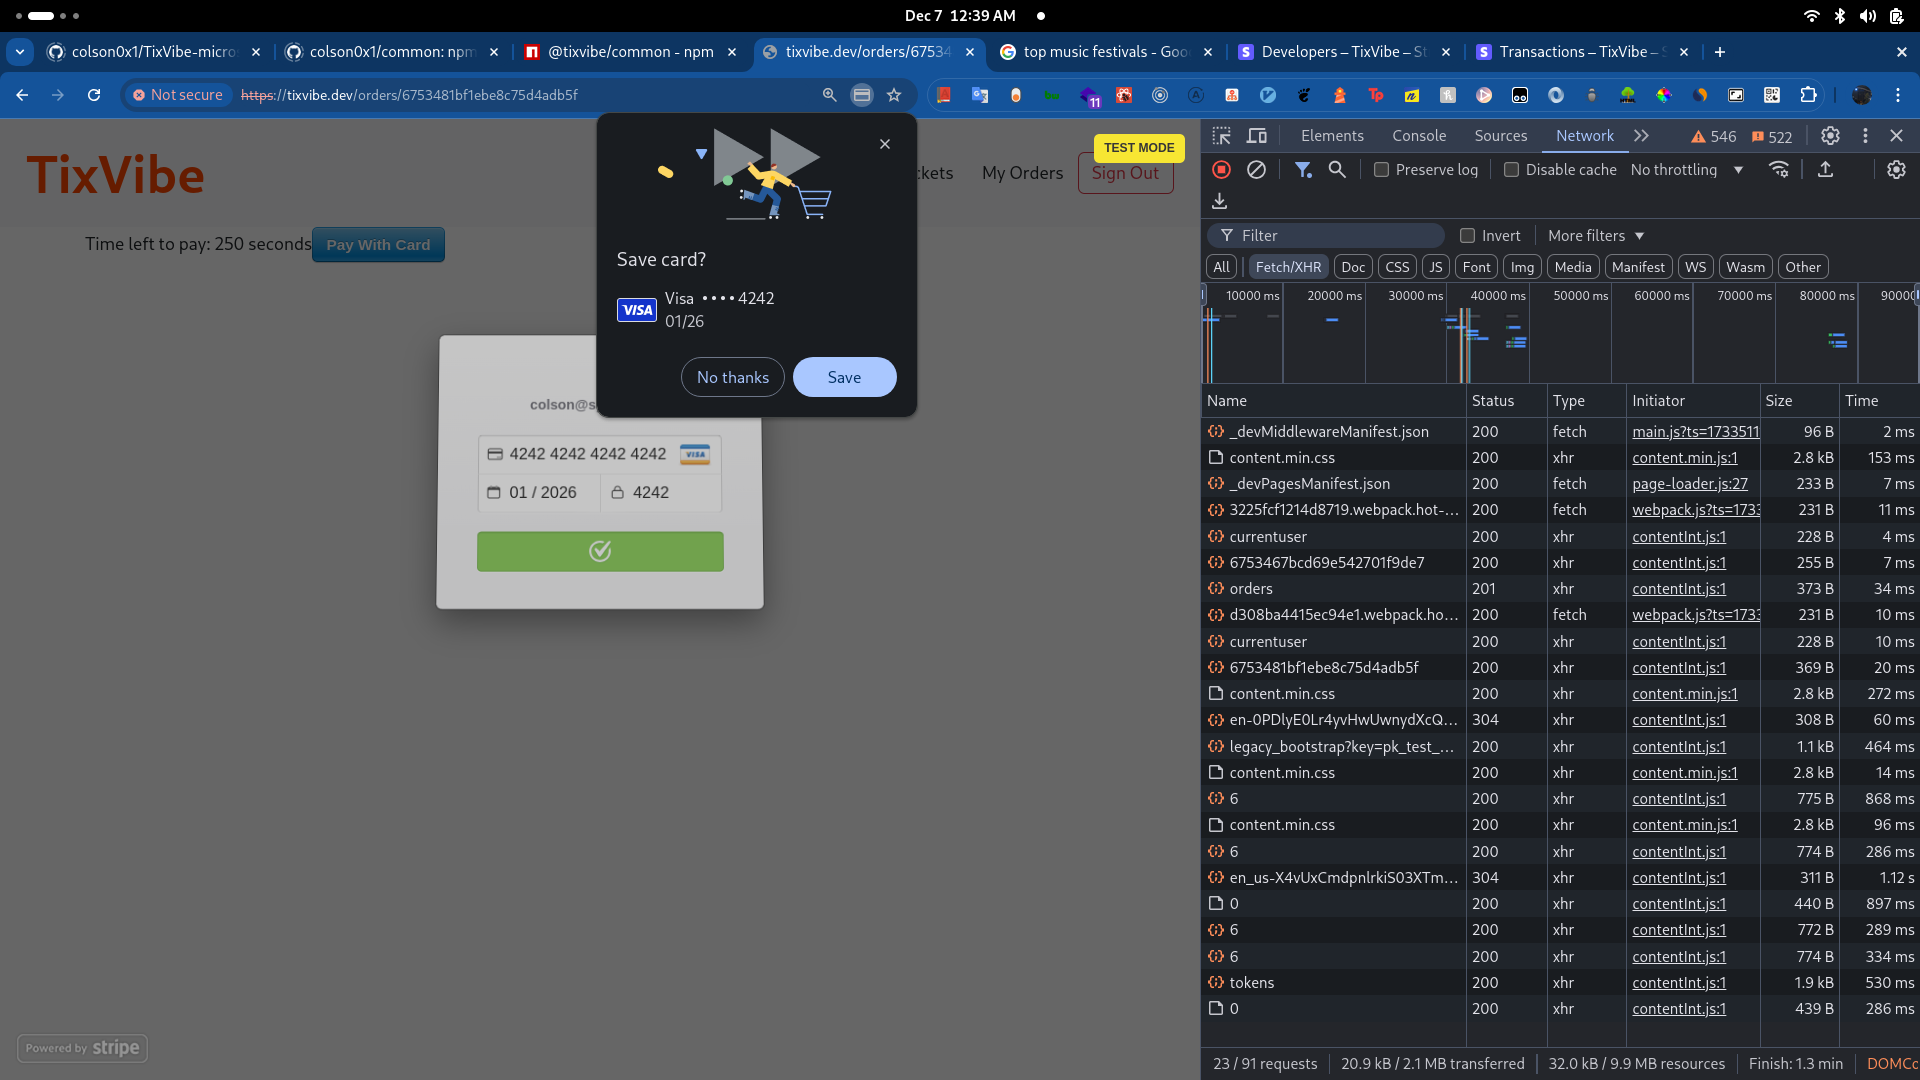The image size is (1920, 1080).
Task: Select the tokens request row
Action: pyautogui.click(x=1560, y=983)
